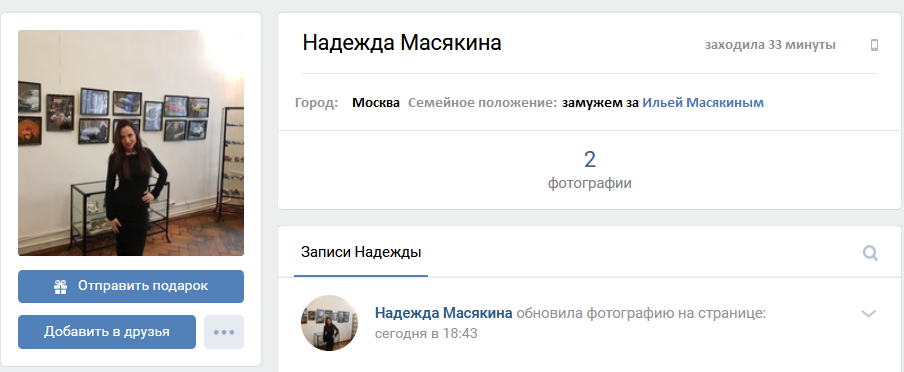Image resolution: width=904 pixels, height=372 pixels.
Task: Open the three-dots more actions button
Action: (224, 332)
